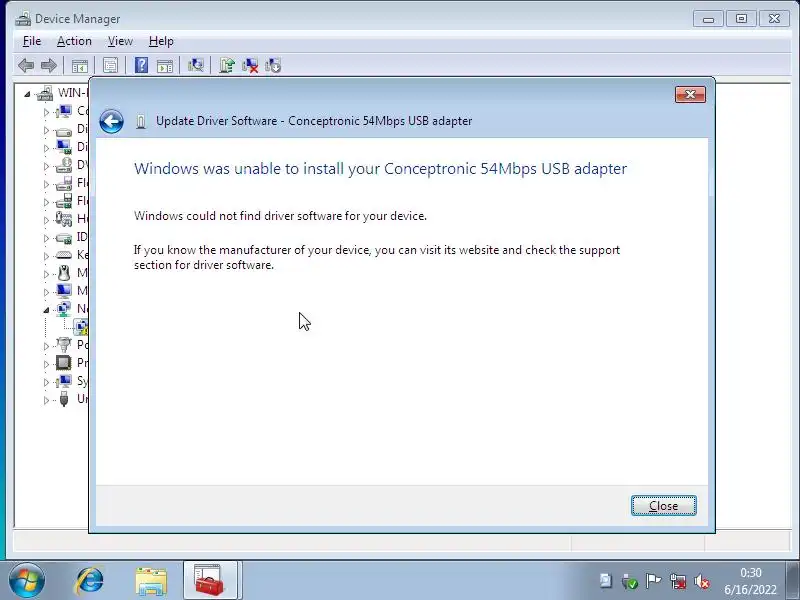Open Properties from the Device Manager toolbar
This screenshot has width=800, height=600.
[110, 65]
